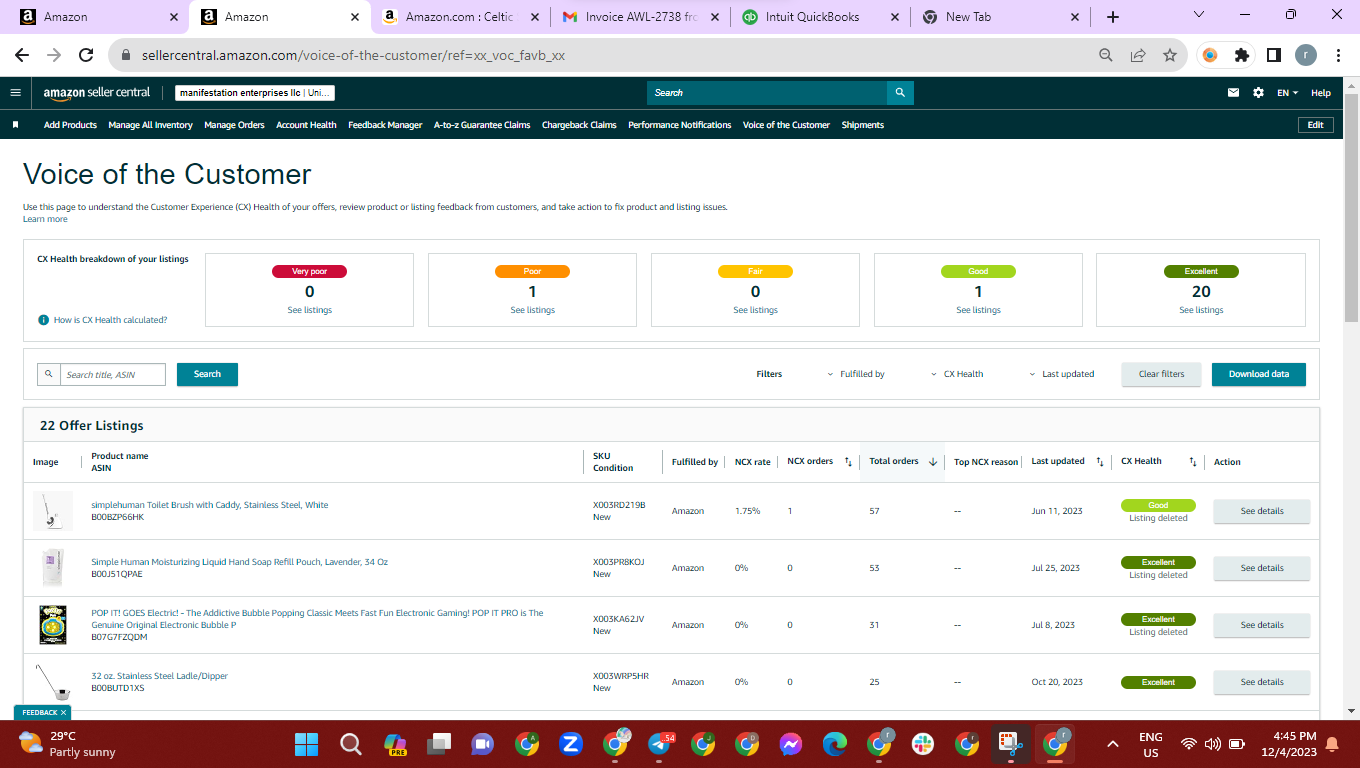Expand the CX Health filter dropdown
The height and width of the screenshot is (768, 1360).
tap(957, 374)
